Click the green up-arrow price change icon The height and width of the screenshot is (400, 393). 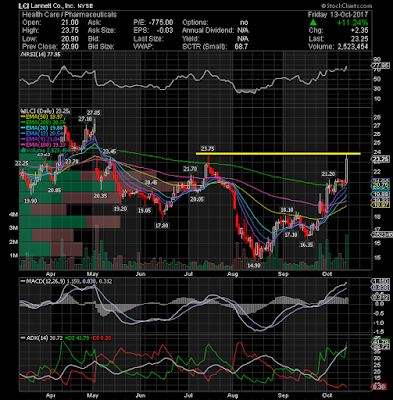(x=313, y=22)
